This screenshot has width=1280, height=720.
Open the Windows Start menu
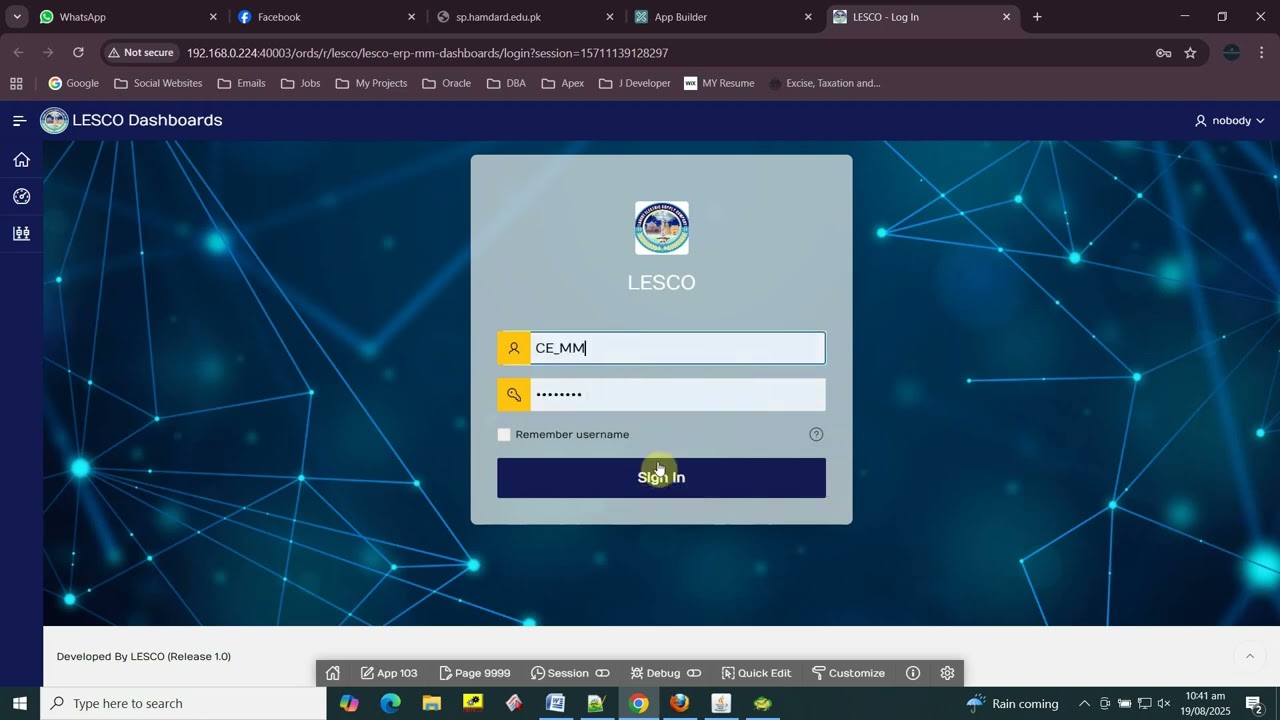[x=19, y=703]
